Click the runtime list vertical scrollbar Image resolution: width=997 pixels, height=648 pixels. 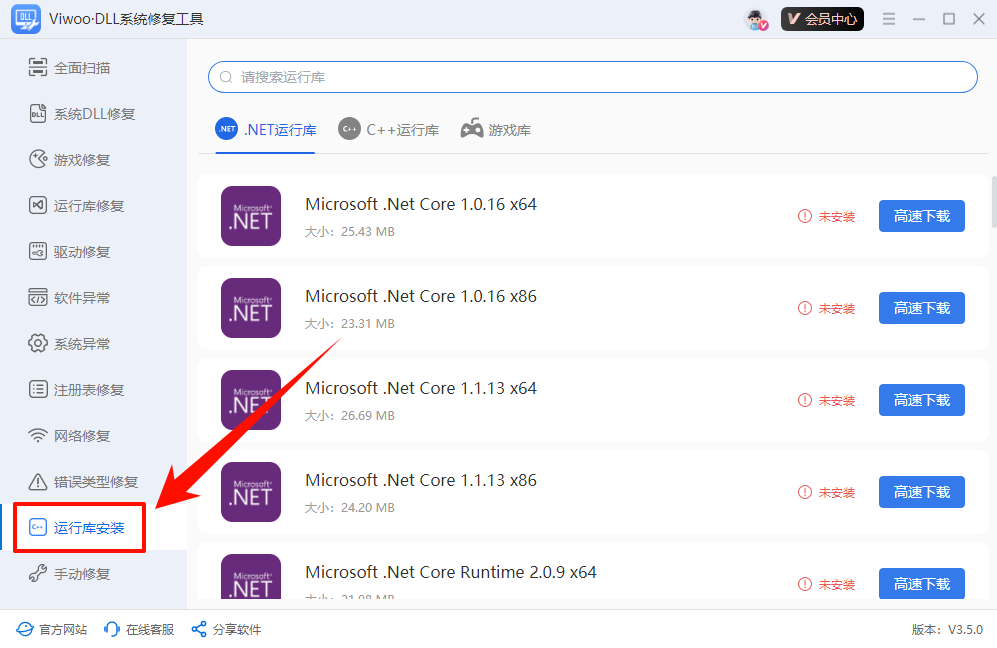[x=993, y=203]
